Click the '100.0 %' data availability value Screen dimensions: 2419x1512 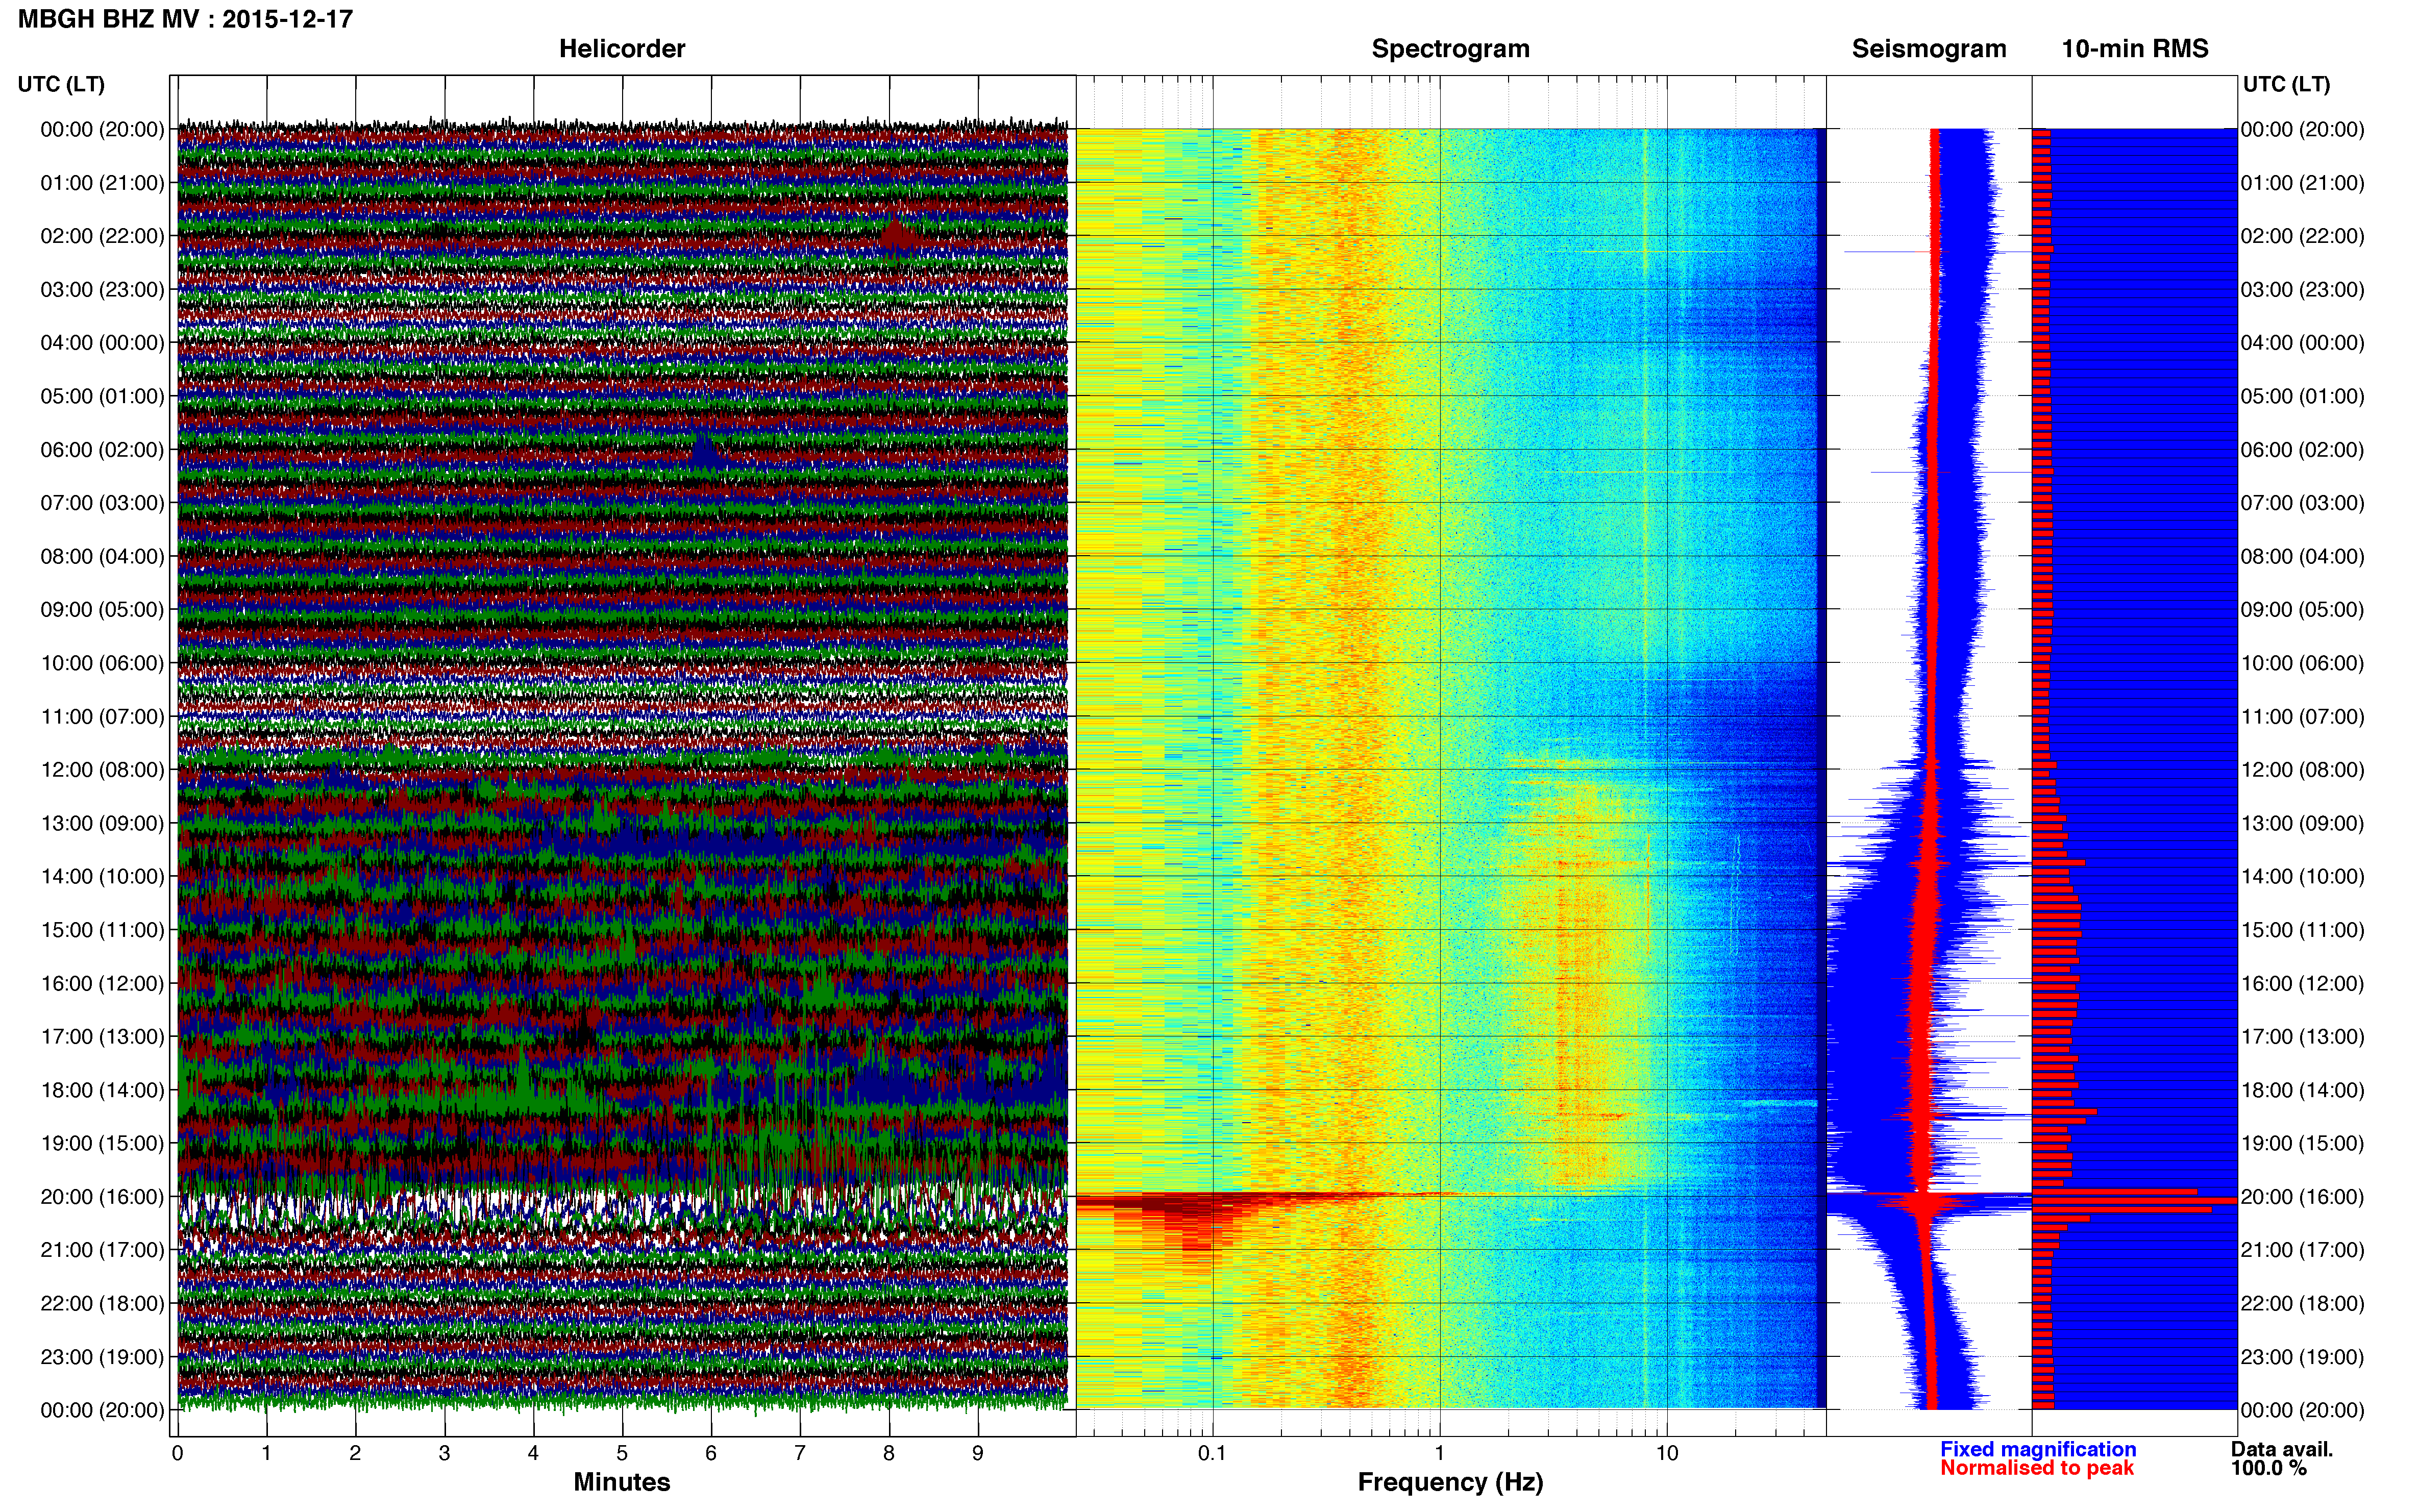pos(2269,1468)
